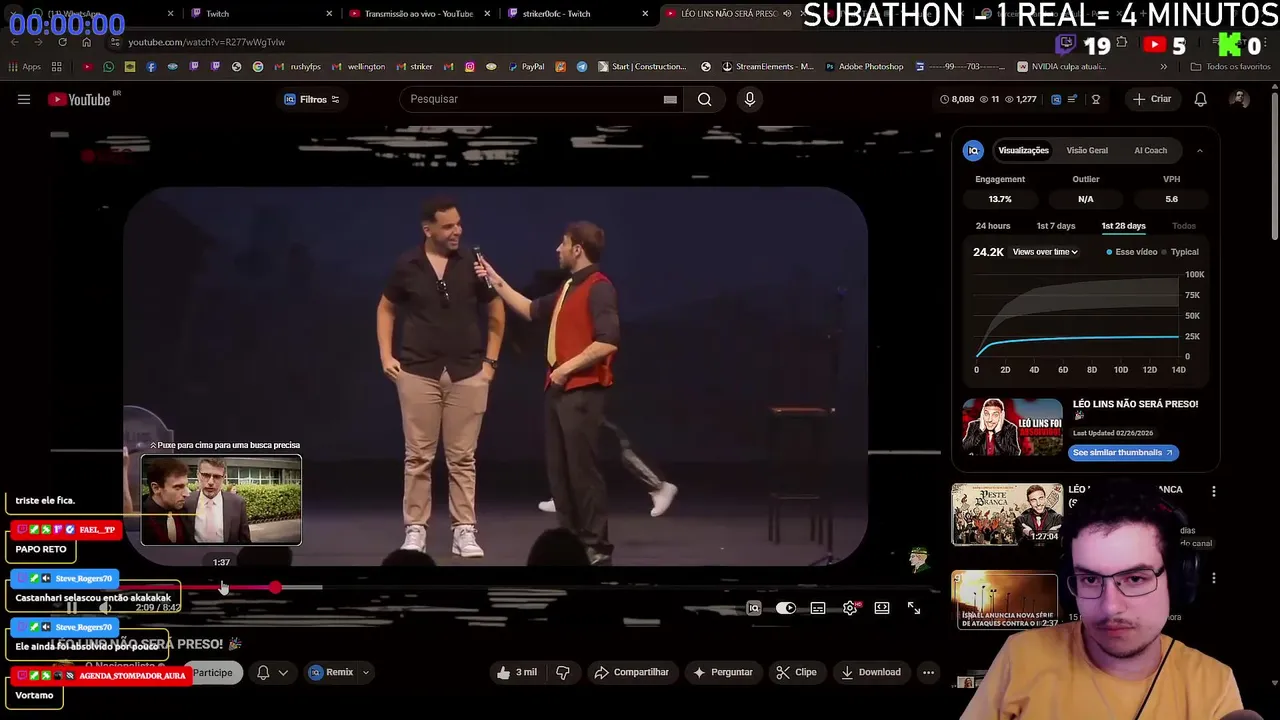Click the browser address bar URL
The height and width of the screenshot is (720, 1280).
[x=207, y=42]
